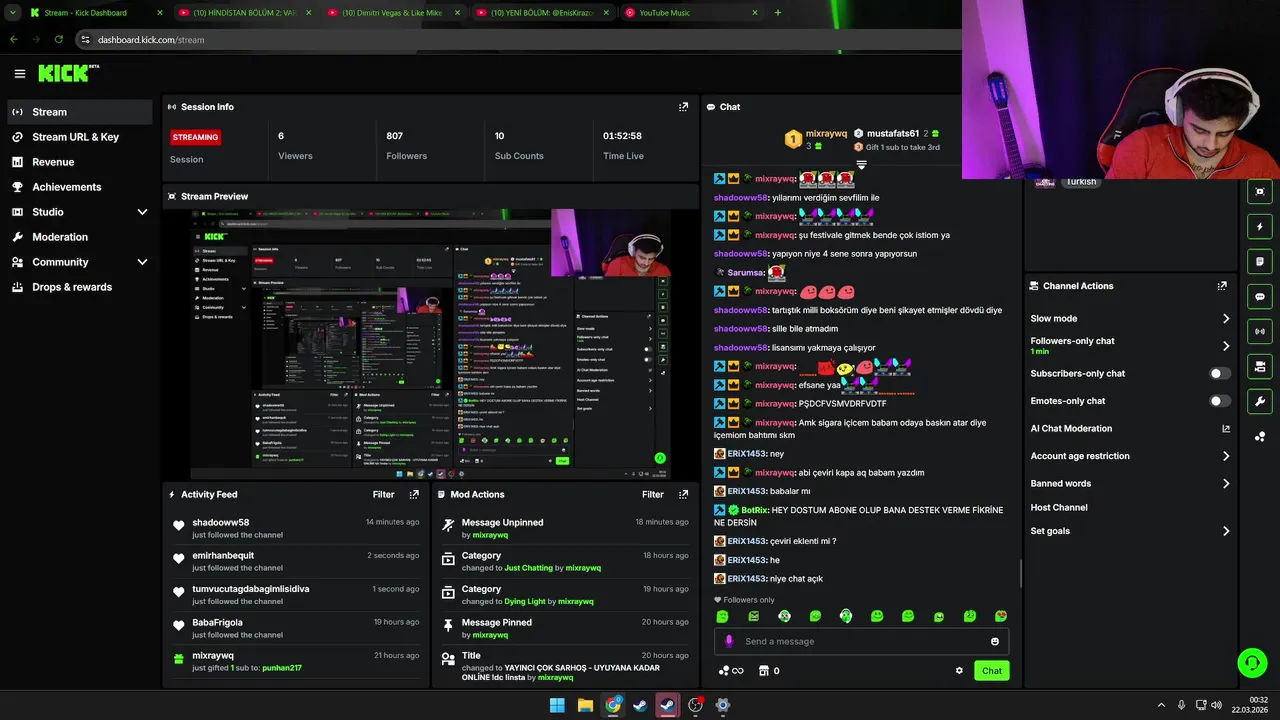Open the green headset support button

[x=1252, y=662]
